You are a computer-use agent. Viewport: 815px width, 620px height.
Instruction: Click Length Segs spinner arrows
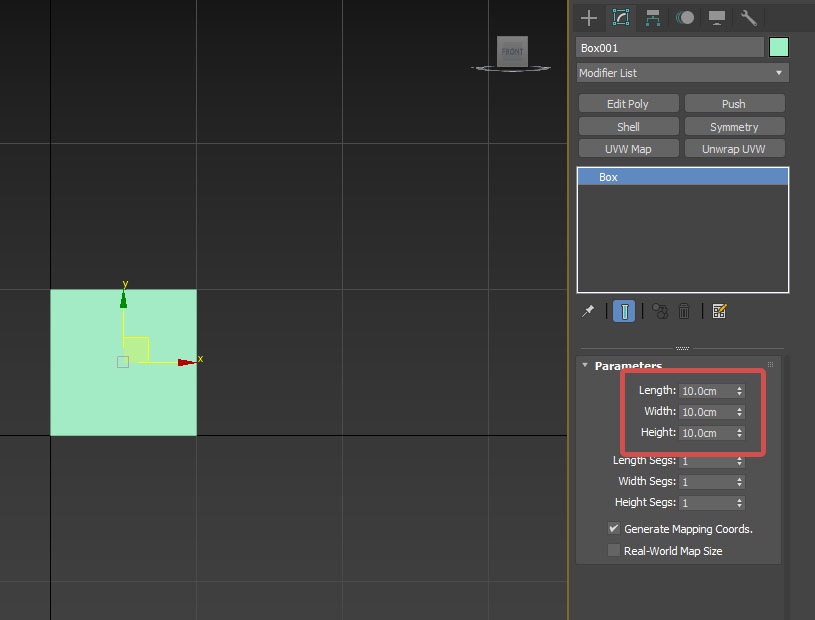(x=739, y=461)
